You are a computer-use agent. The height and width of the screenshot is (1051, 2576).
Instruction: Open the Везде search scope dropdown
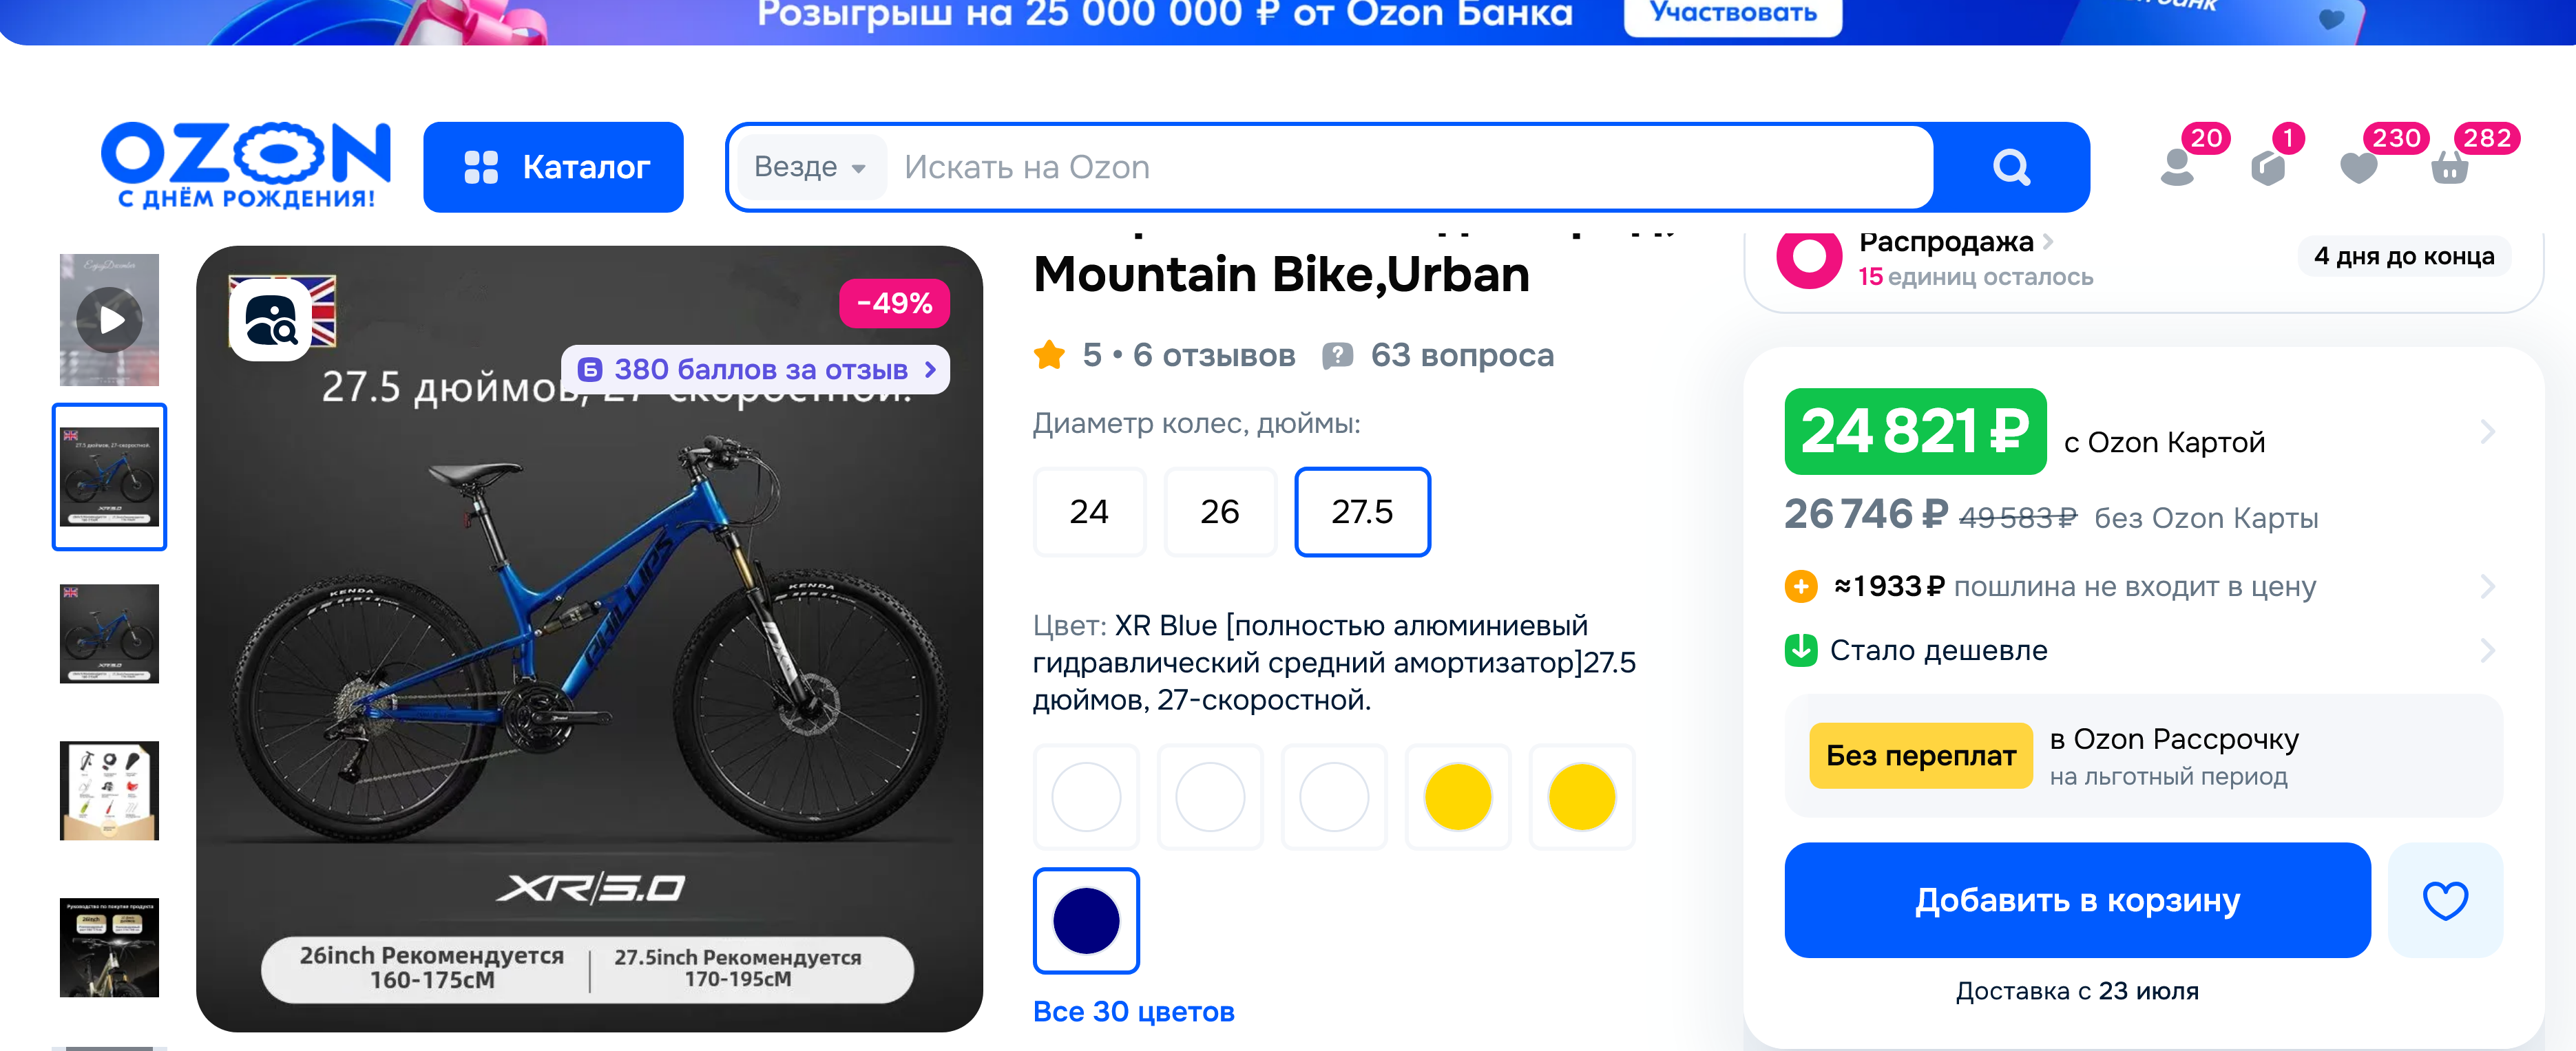(810, 167)
